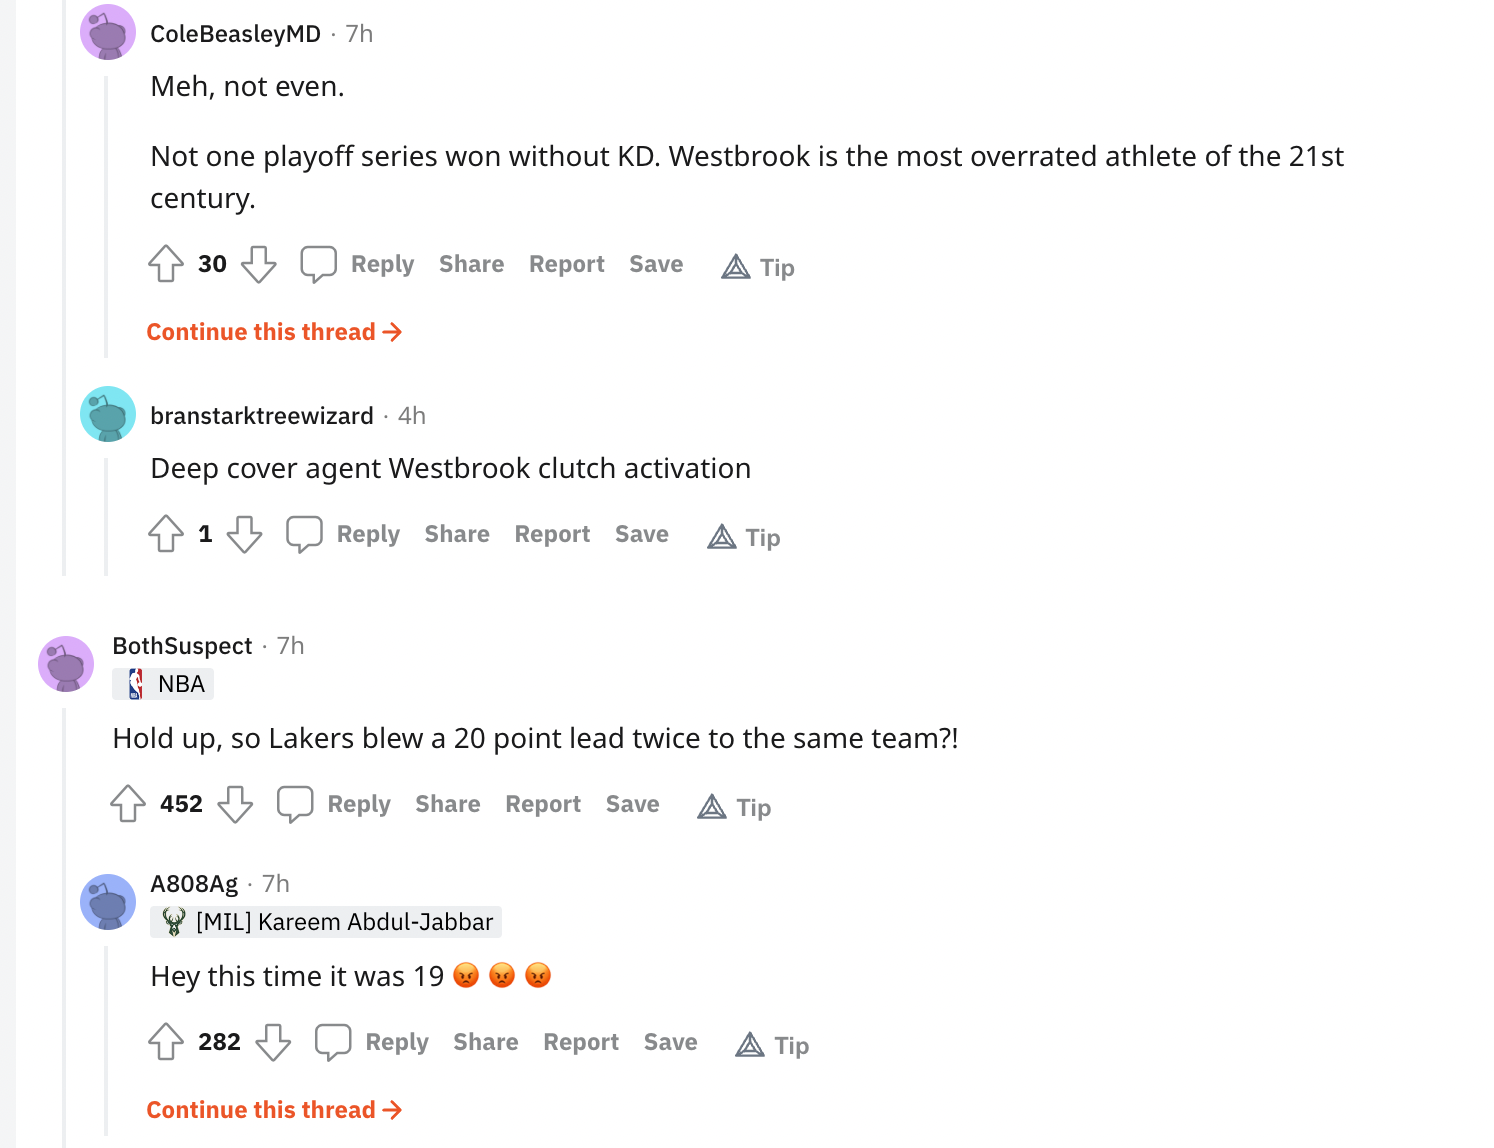Downvote the 'Hey this time it was 19' comment
Image resolution: width=1494 pixels, height=1148 pixels.
(x=273, y=1042)
